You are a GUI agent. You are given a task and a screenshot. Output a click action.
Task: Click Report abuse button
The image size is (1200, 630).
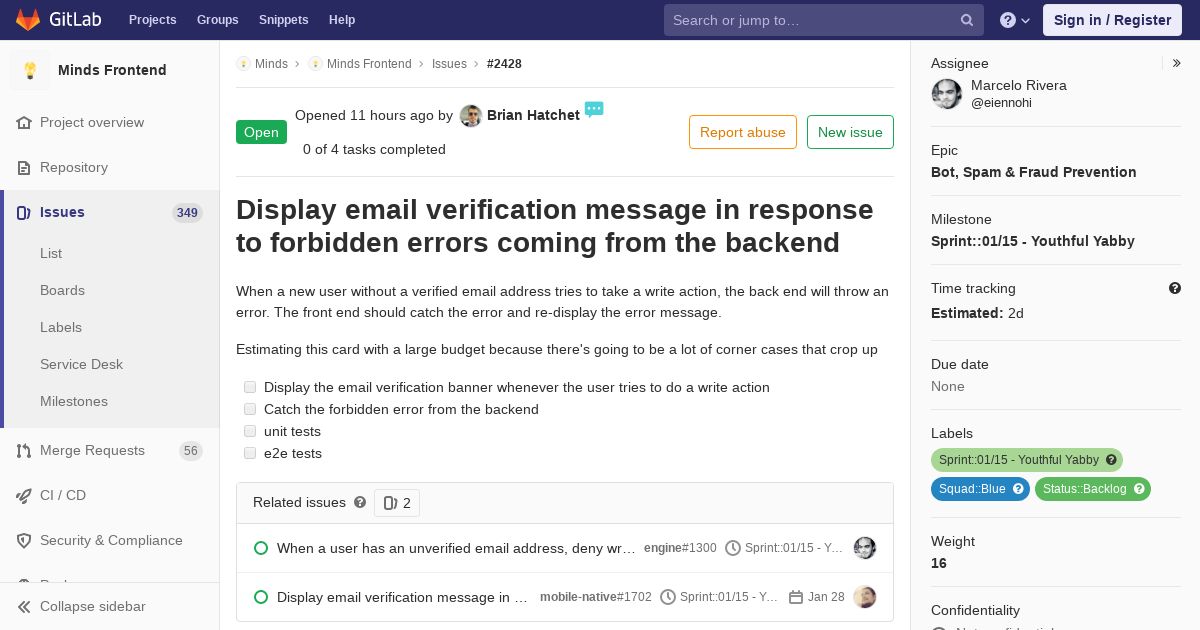click(743, 132)
